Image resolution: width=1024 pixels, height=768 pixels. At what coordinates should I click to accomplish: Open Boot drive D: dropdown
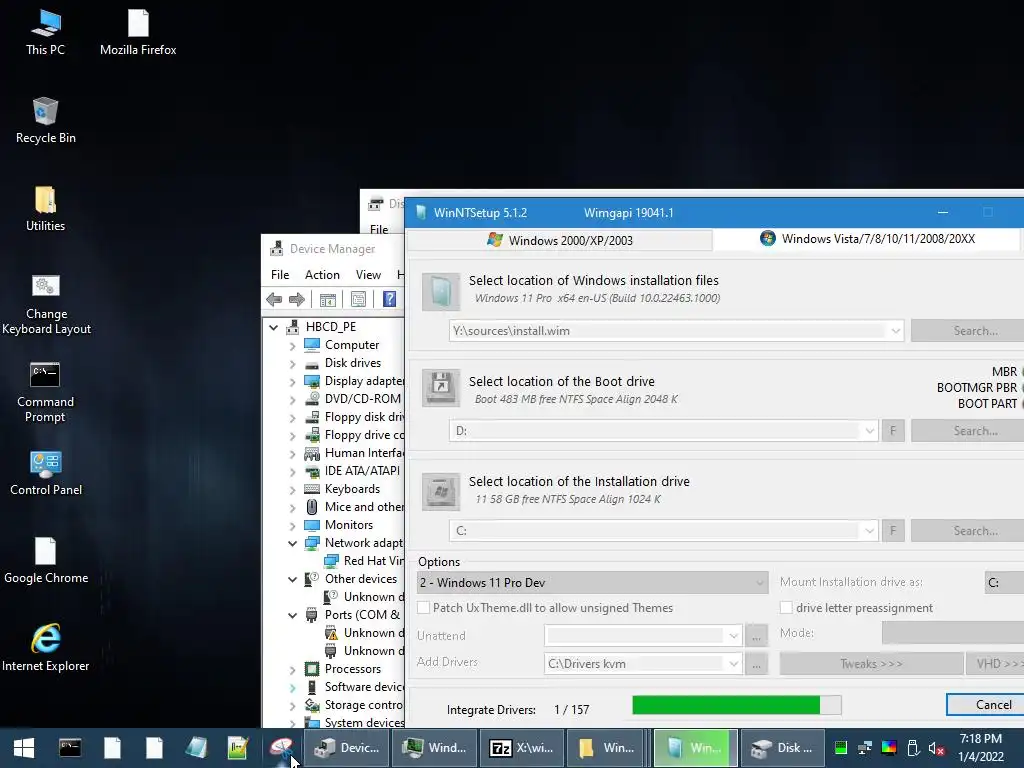[869, 431]
